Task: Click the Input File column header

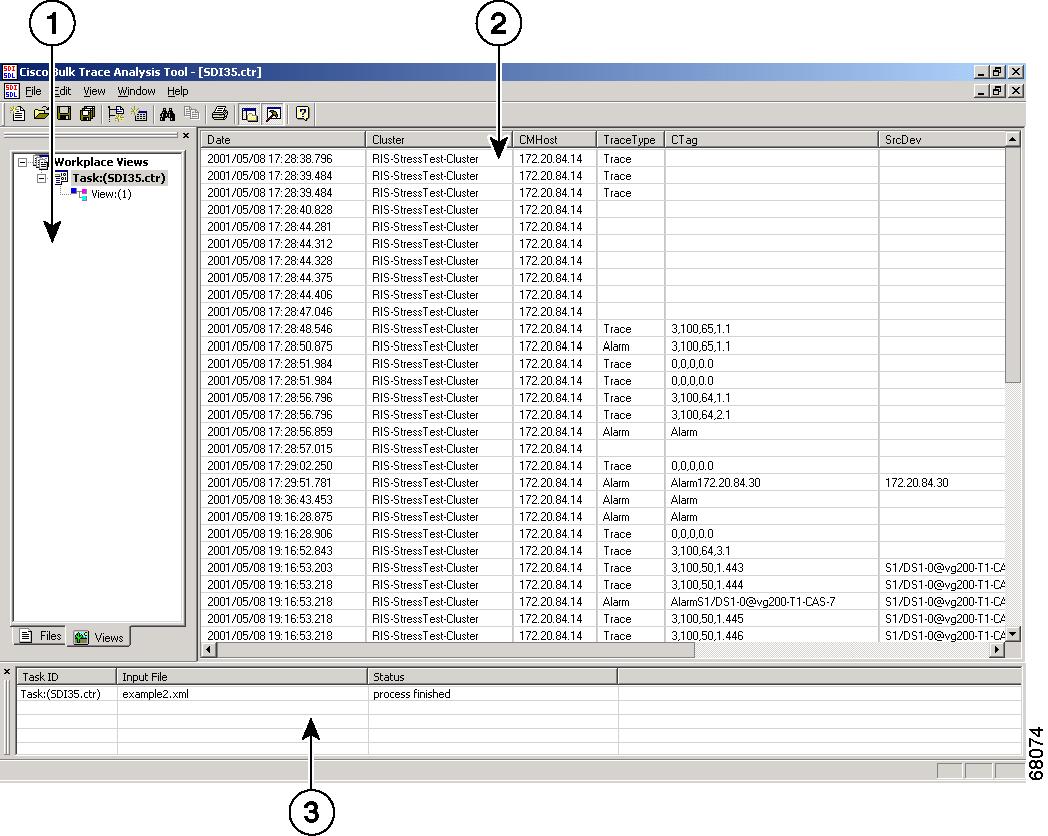Action: (x=242, y=676)
